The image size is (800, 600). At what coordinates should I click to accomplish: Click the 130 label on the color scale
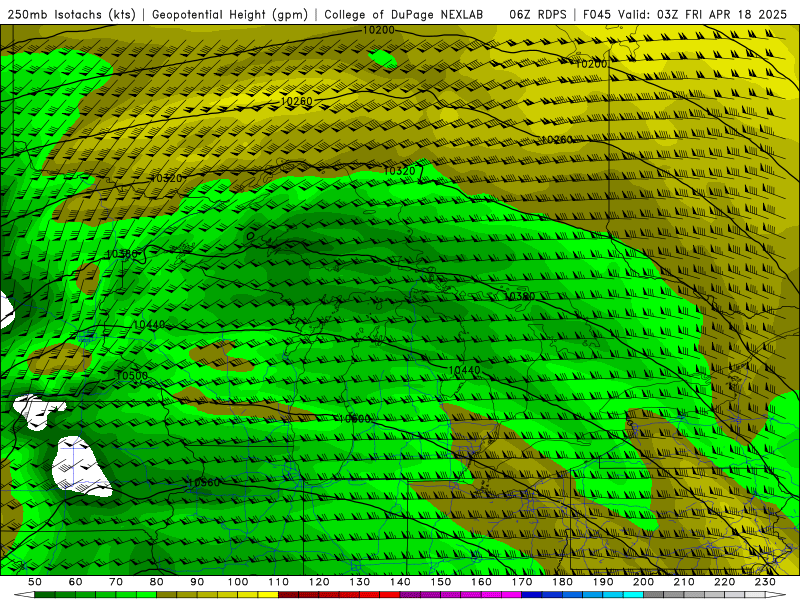[x=359, y=582]
